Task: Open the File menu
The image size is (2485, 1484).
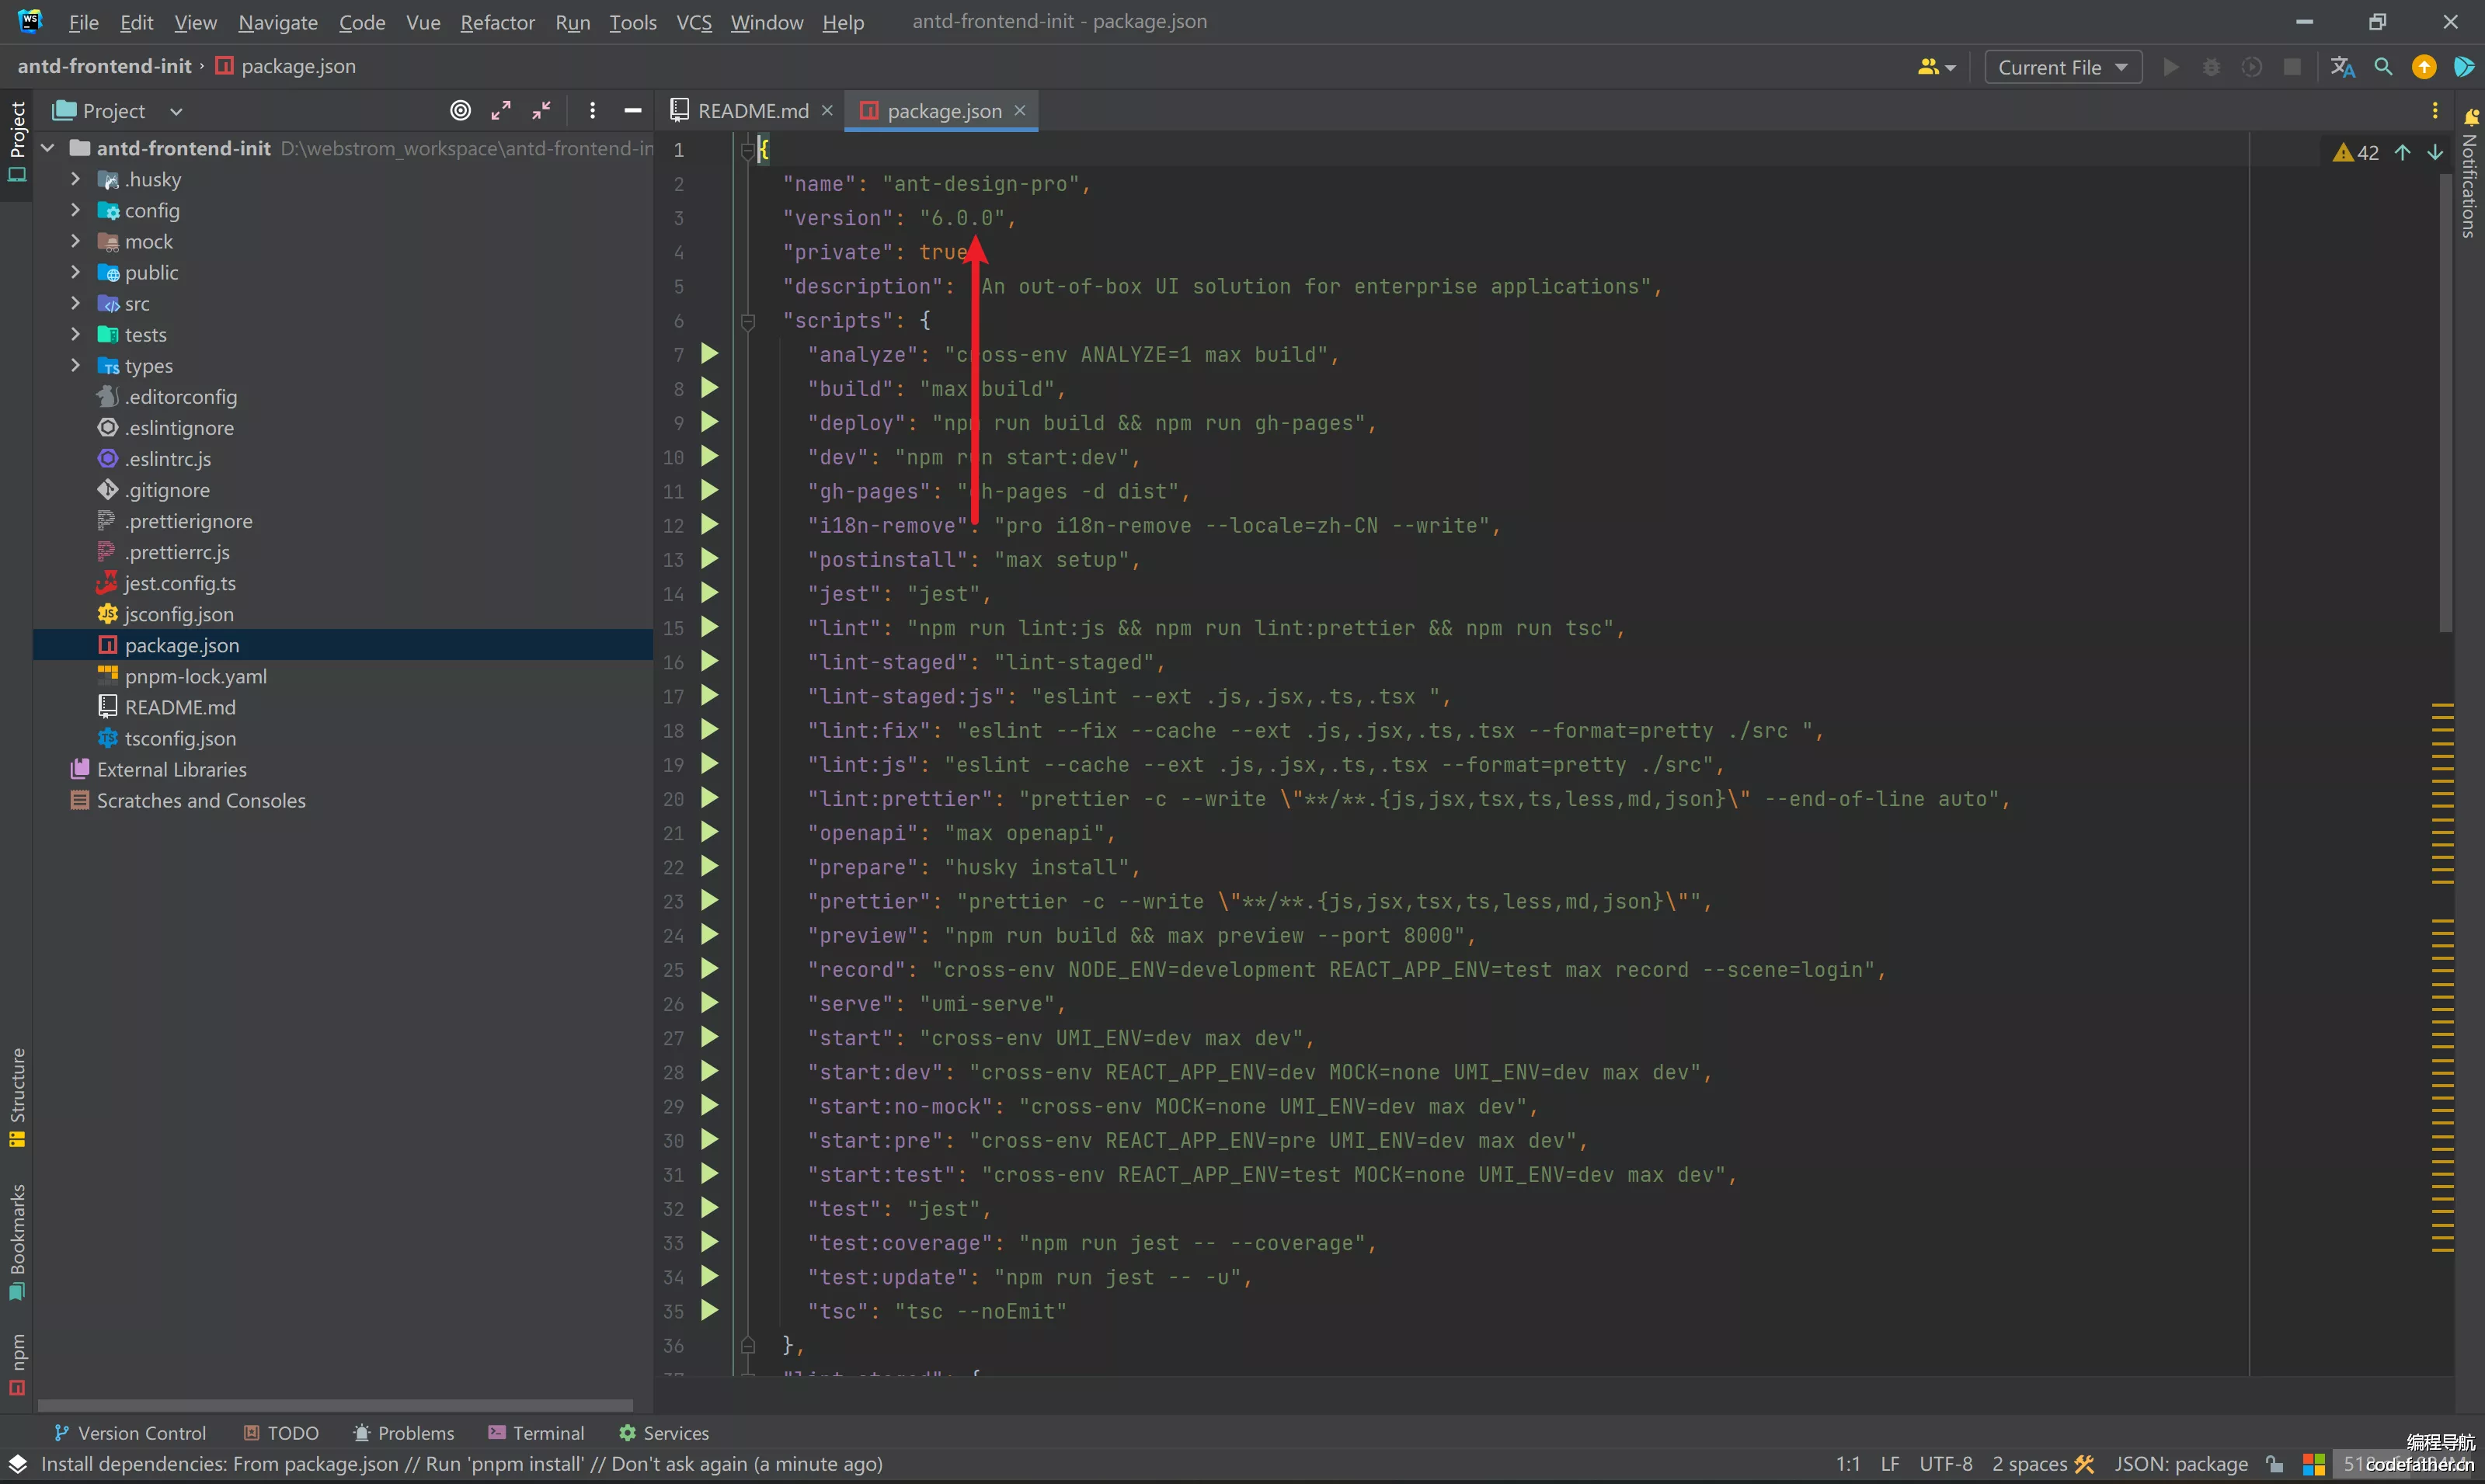Action: [83, 22]
